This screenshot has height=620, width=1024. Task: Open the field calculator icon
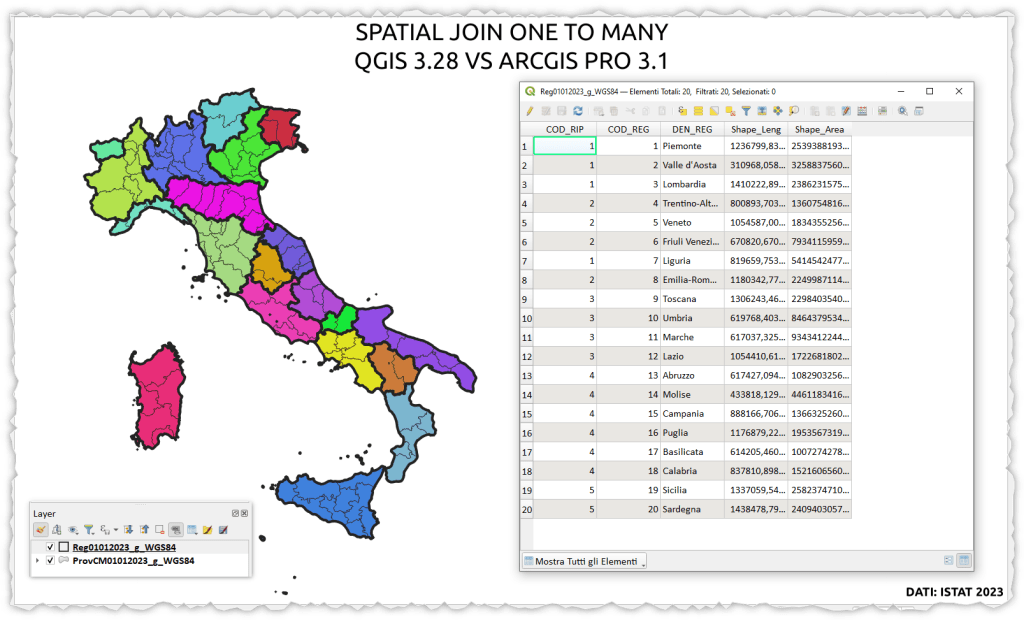coord(861,111)
